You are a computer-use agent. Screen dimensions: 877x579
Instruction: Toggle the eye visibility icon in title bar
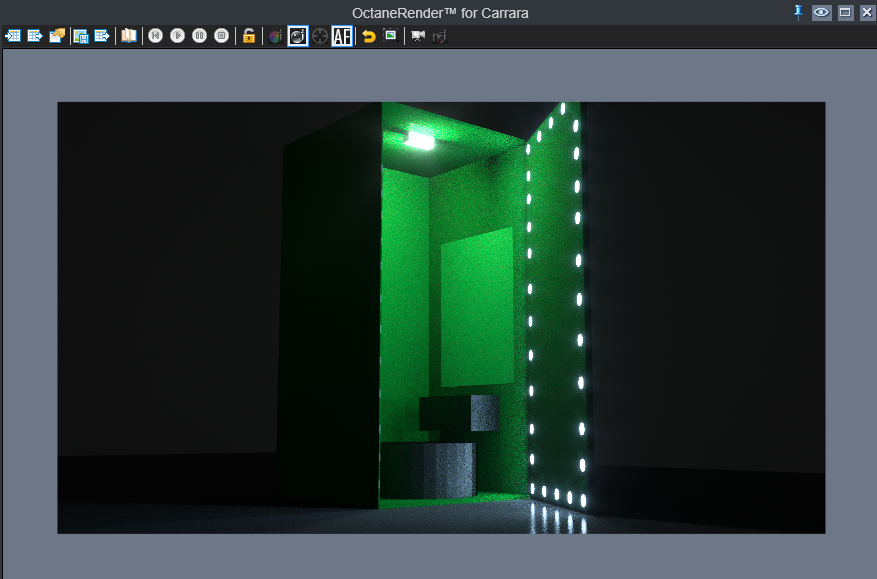822,12
